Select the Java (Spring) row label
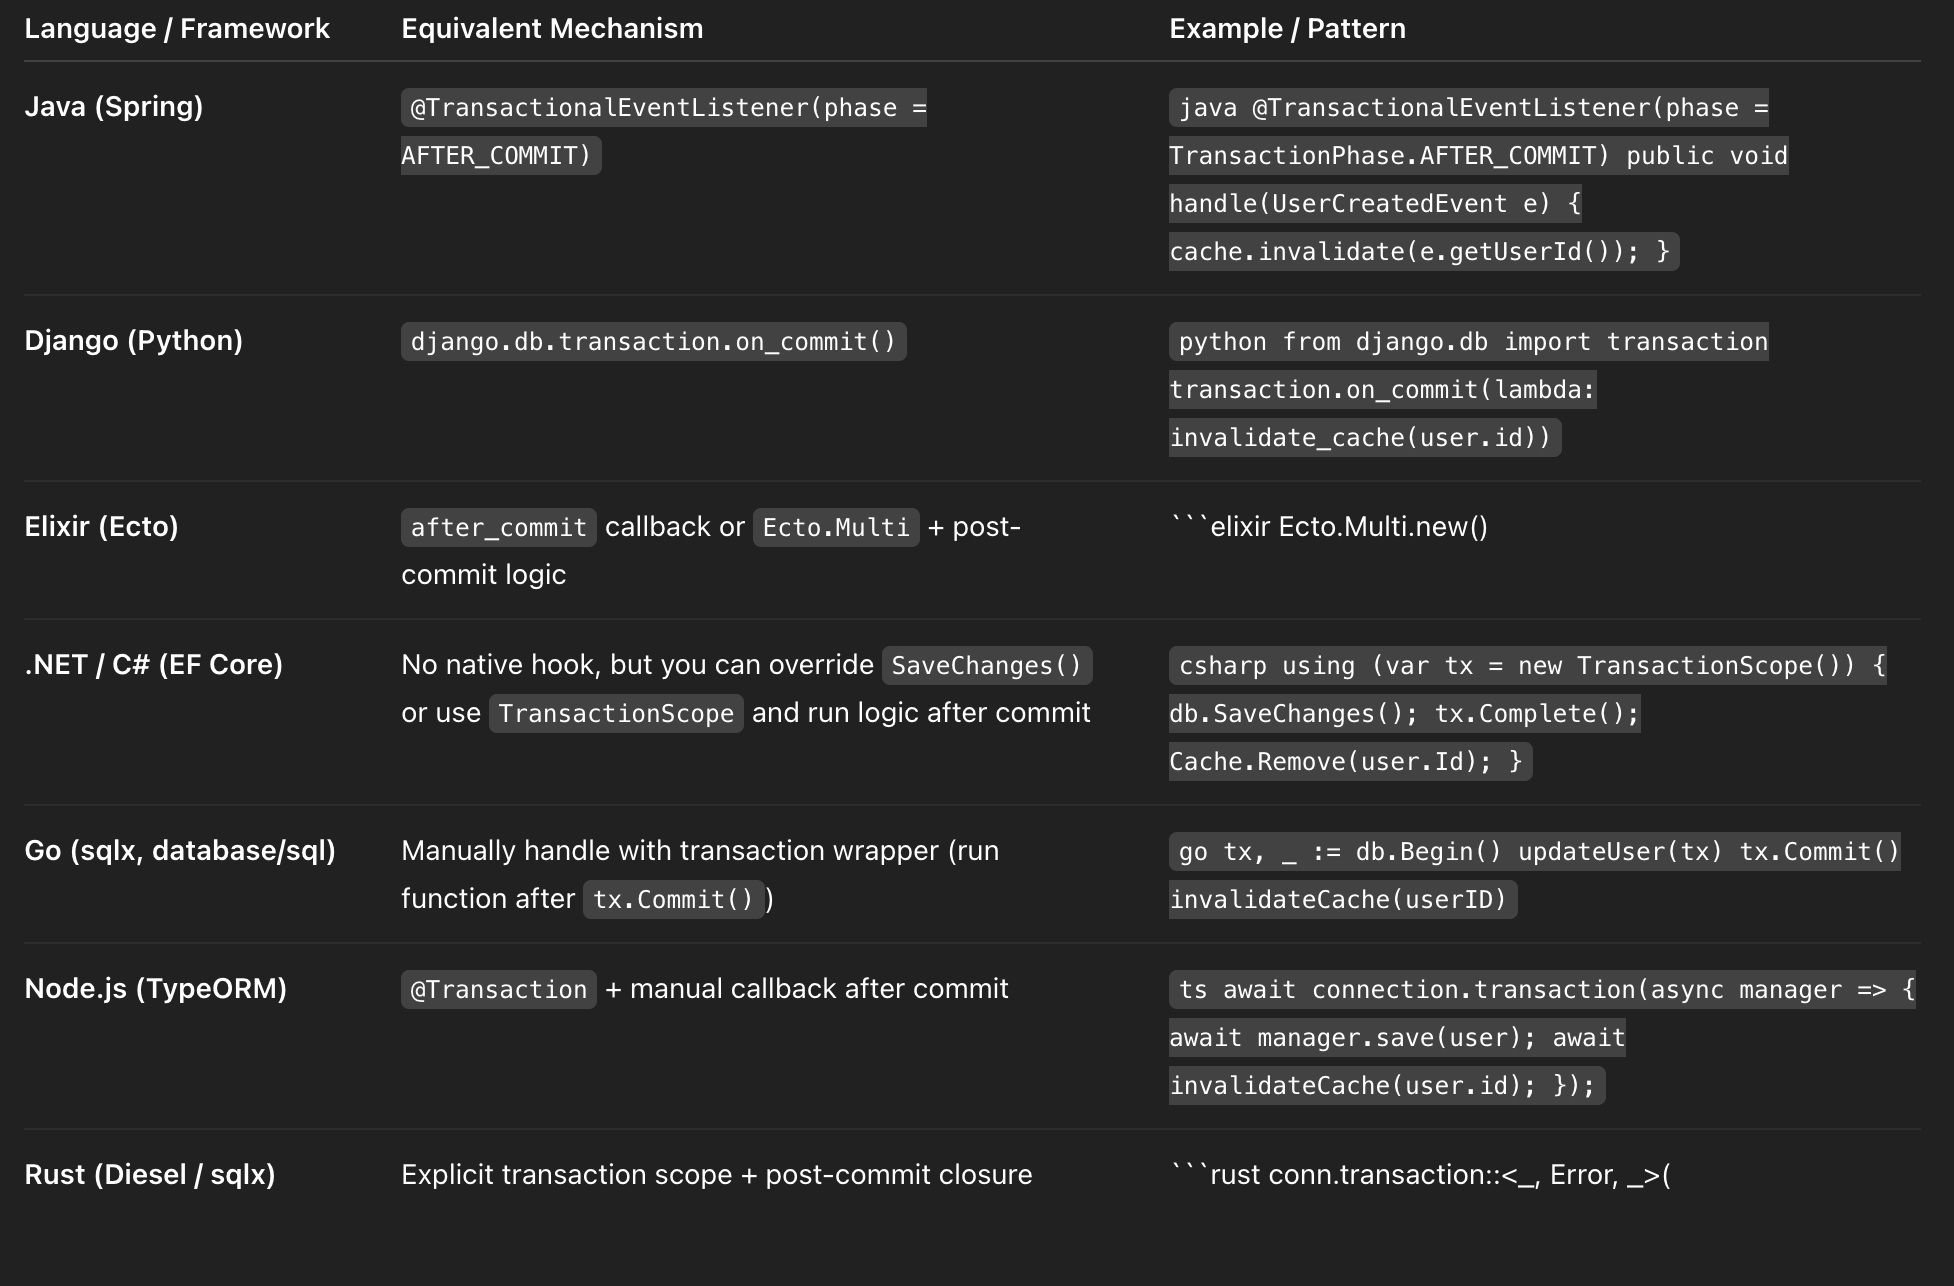1954x1286 pixels. click(x=114, y=107)
